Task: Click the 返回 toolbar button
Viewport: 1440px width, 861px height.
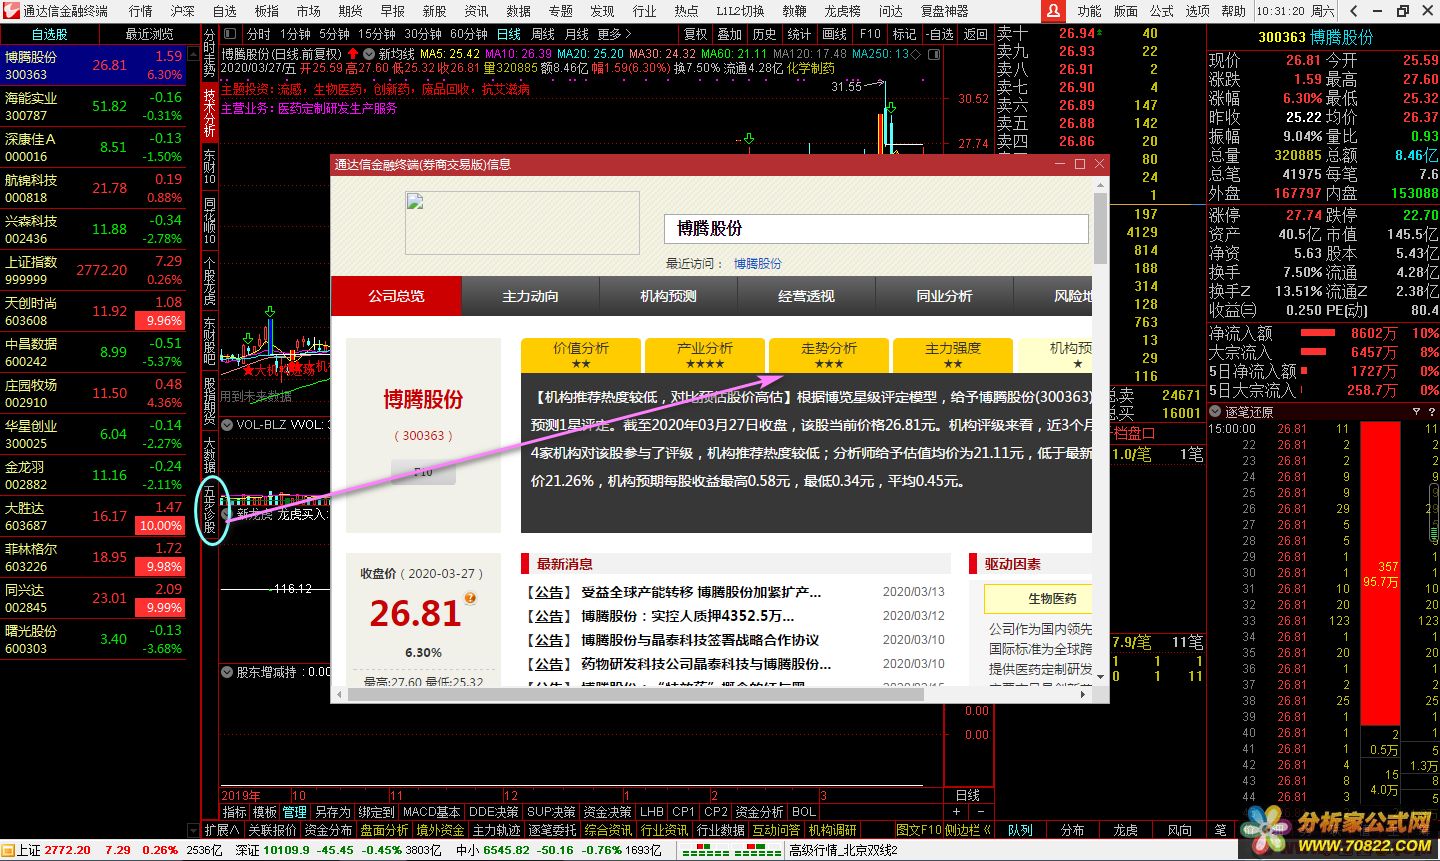Action: (x=975, y=34)
